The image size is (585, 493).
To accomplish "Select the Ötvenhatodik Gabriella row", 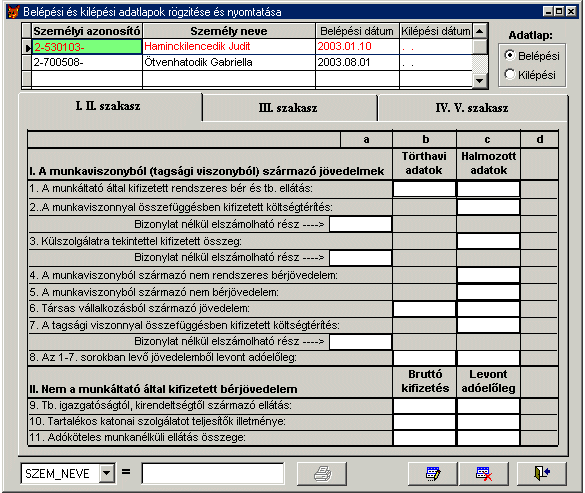I will click(247, 62).
